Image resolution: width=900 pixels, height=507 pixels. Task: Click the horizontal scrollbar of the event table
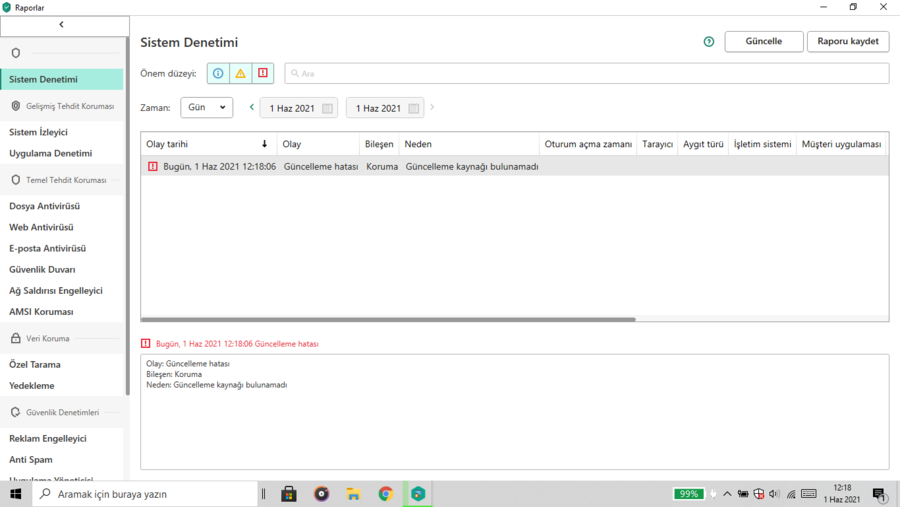click(x=388, y=319)
